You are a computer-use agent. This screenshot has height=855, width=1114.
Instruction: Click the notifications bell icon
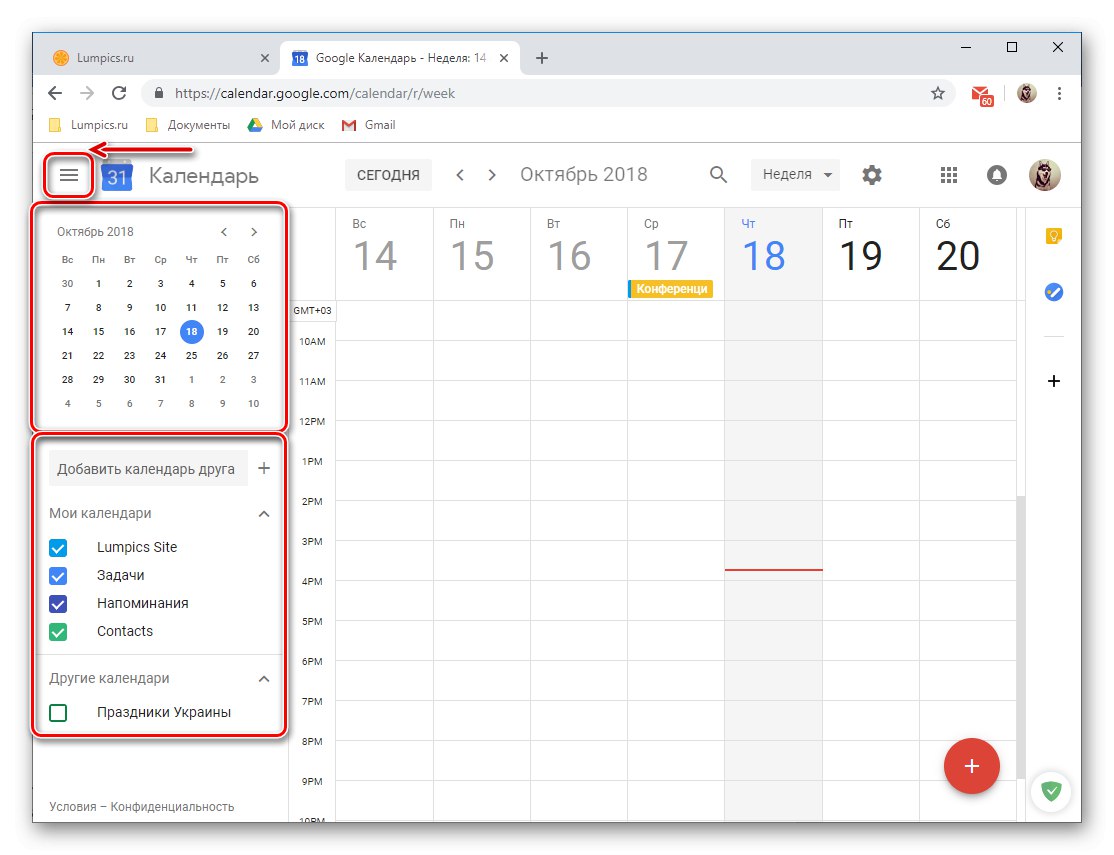996,174
